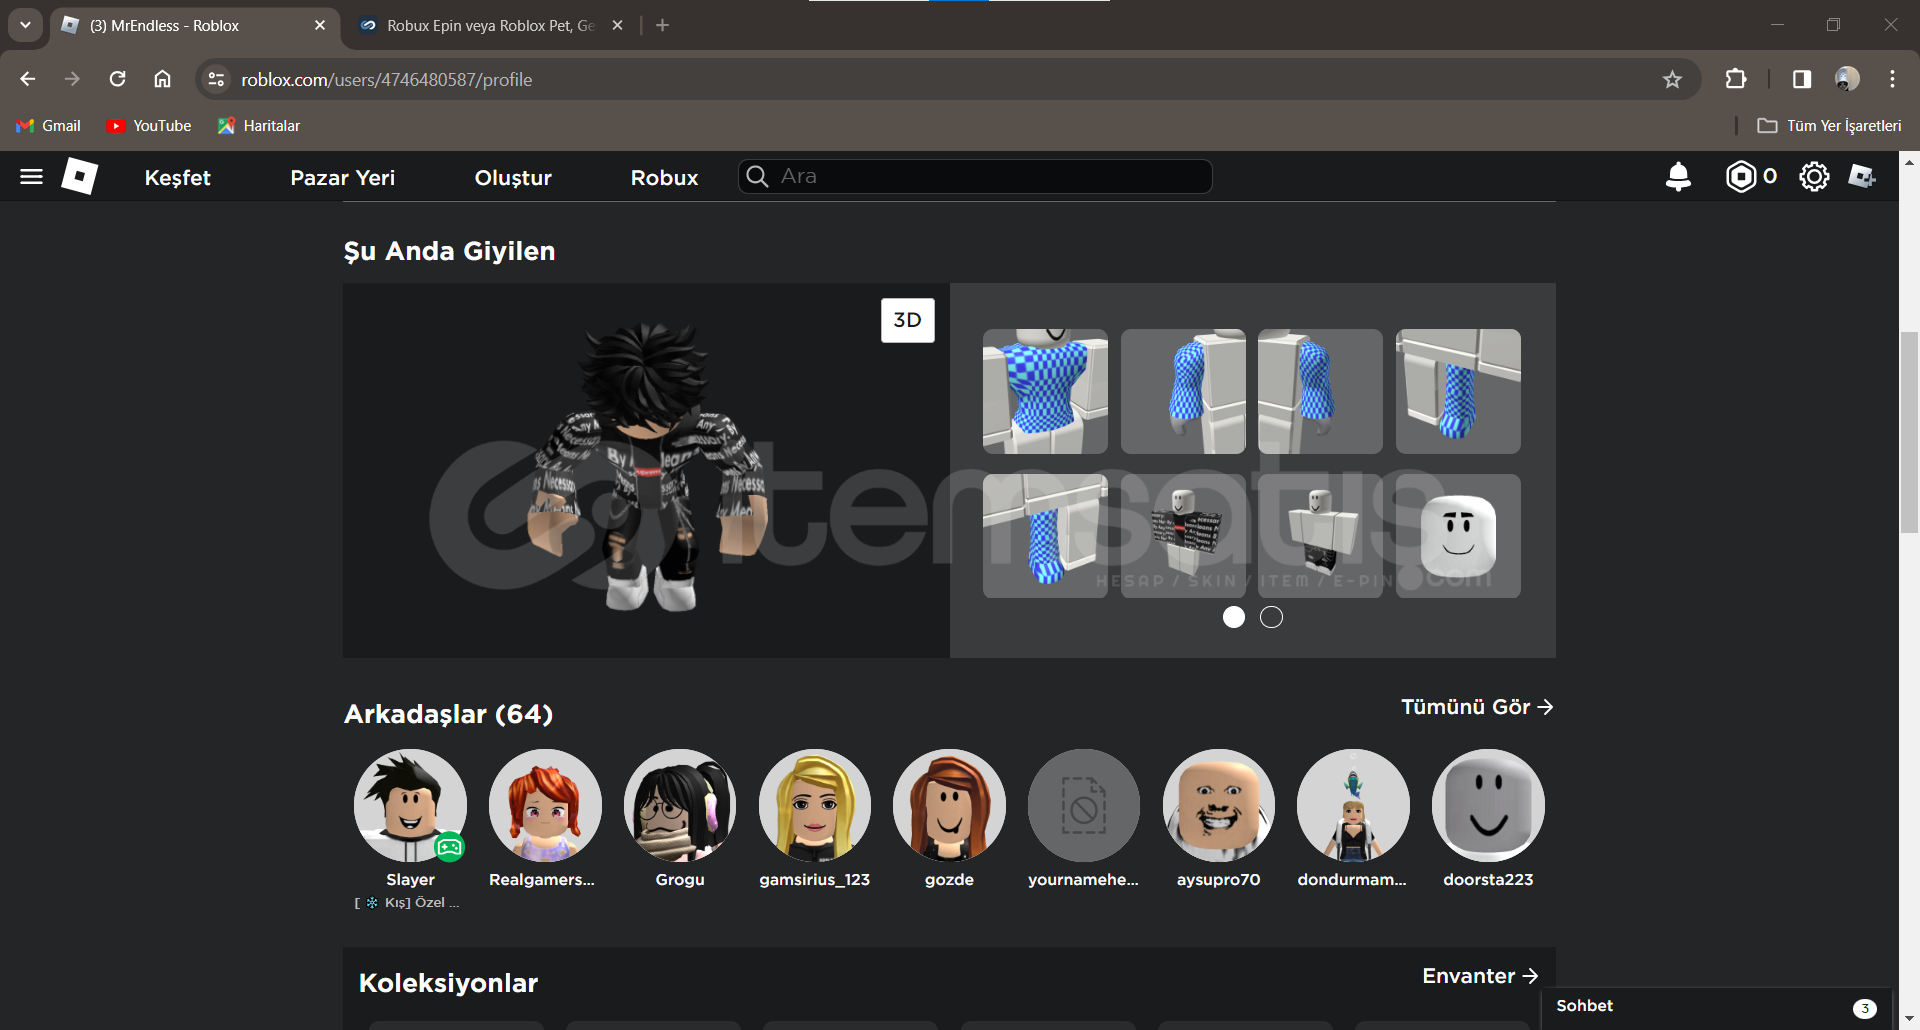Open the Robux menu item

coord(664,178)
